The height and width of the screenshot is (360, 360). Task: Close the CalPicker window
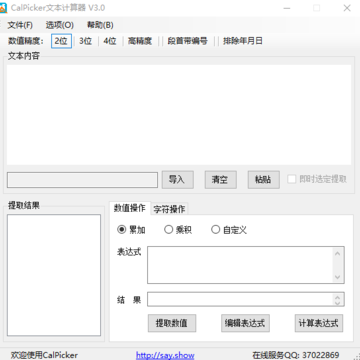347,8
